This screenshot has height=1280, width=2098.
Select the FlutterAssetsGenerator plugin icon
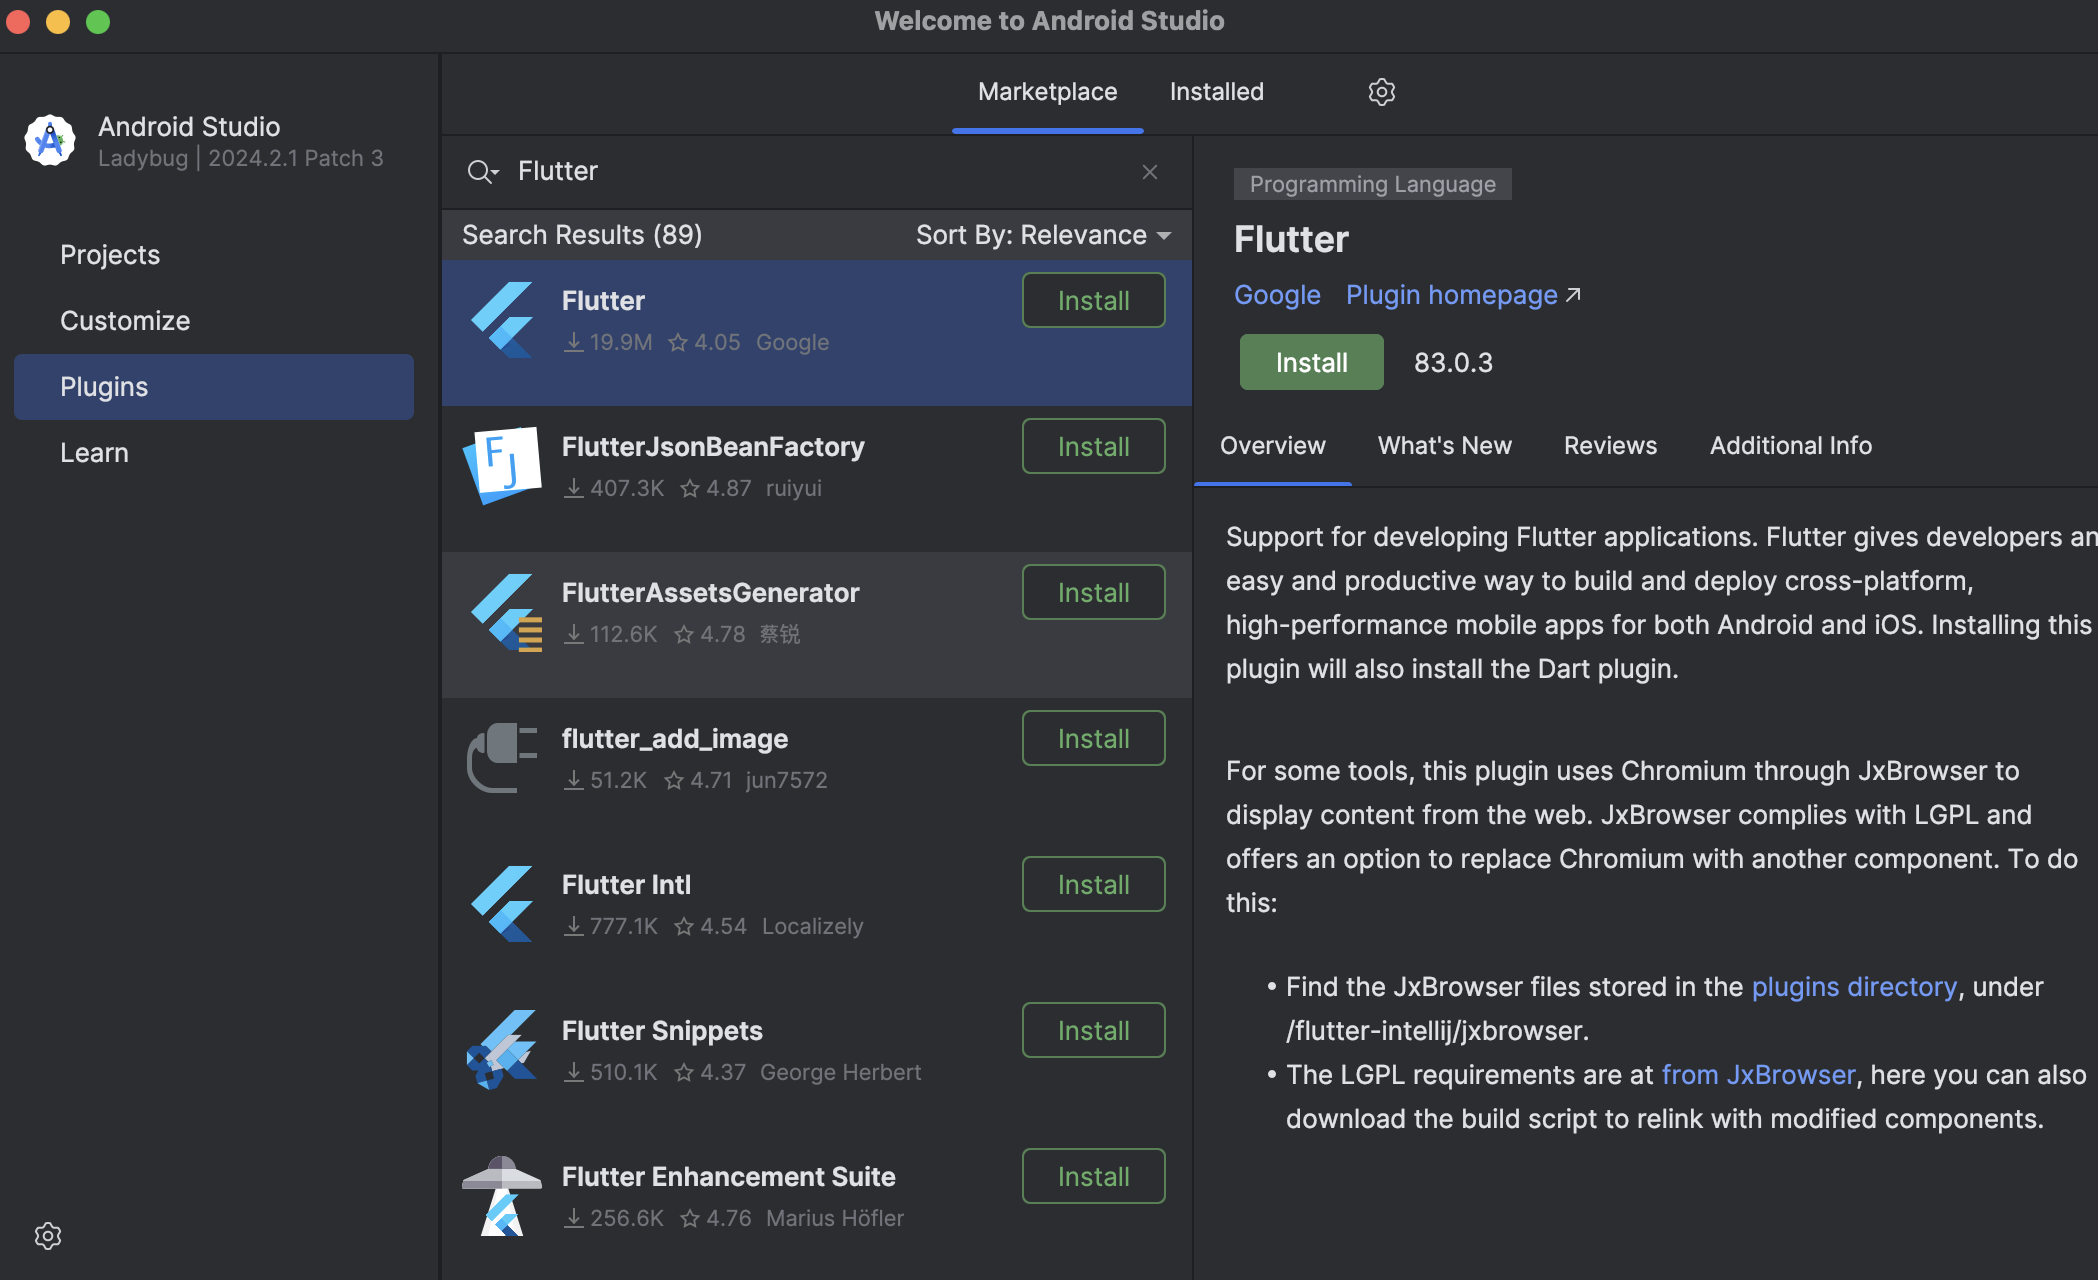tap(505, 612)
